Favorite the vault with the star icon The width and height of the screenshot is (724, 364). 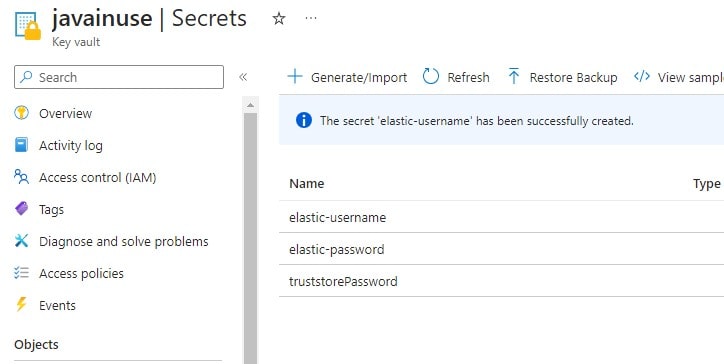(x=278, y=18)
